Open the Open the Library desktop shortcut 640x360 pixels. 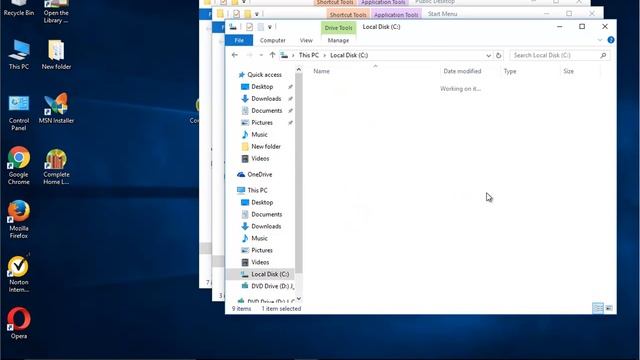[56, 11]
